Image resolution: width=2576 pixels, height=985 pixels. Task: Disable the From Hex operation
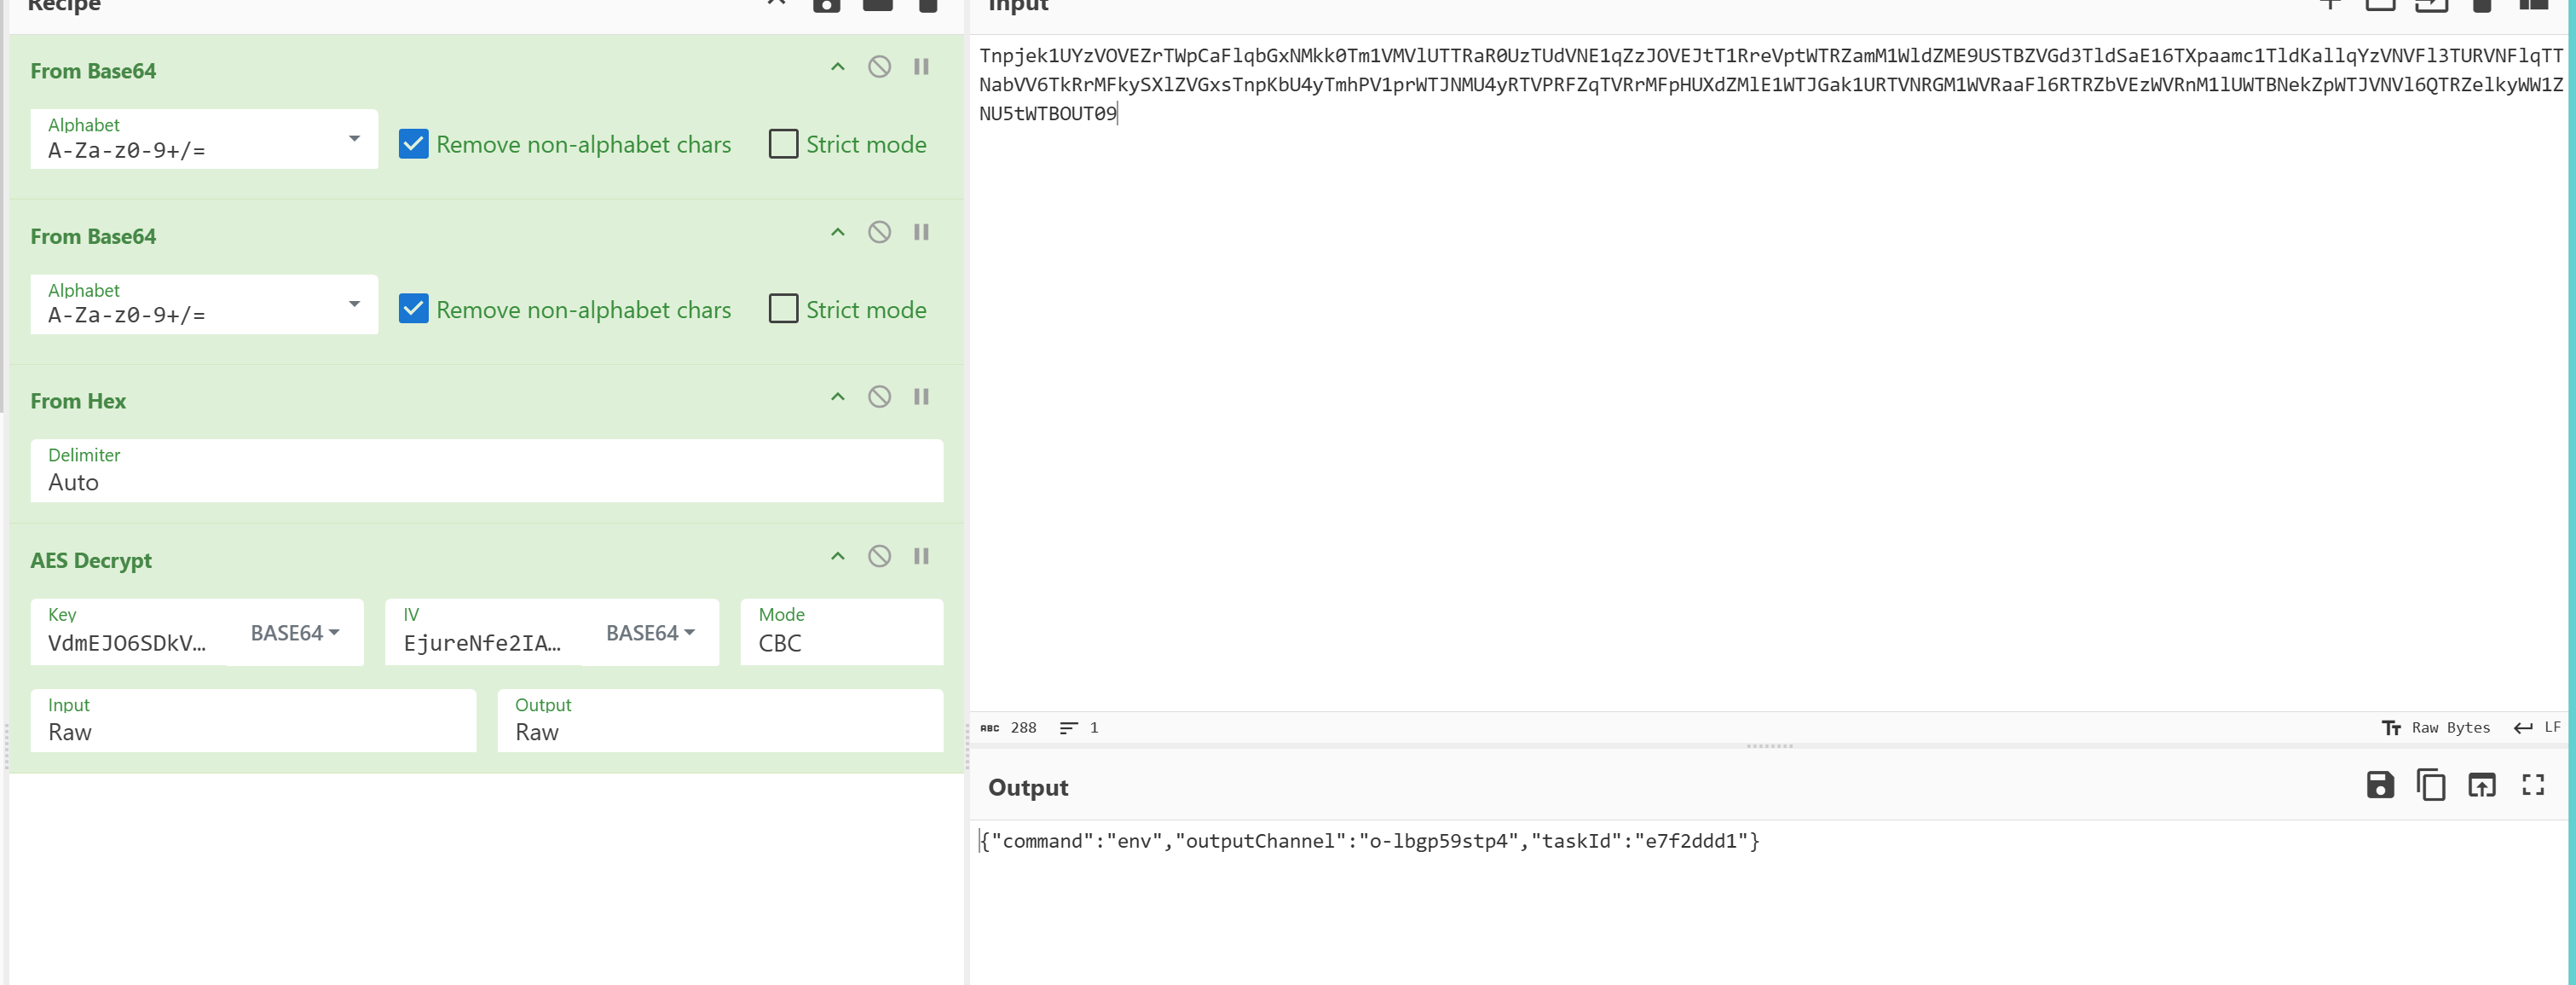click(879, 397)
